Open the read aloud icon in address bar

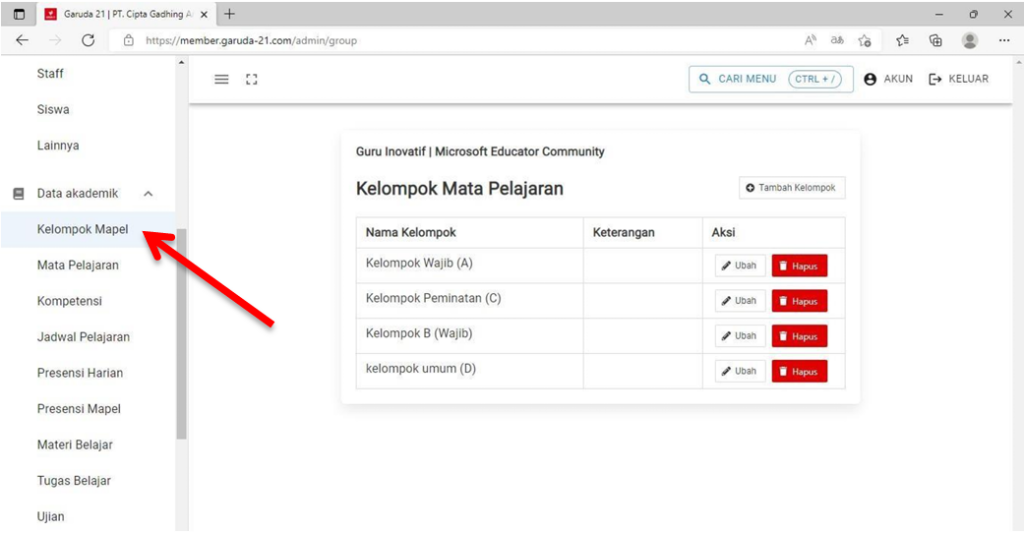click(x=810, y=40)
